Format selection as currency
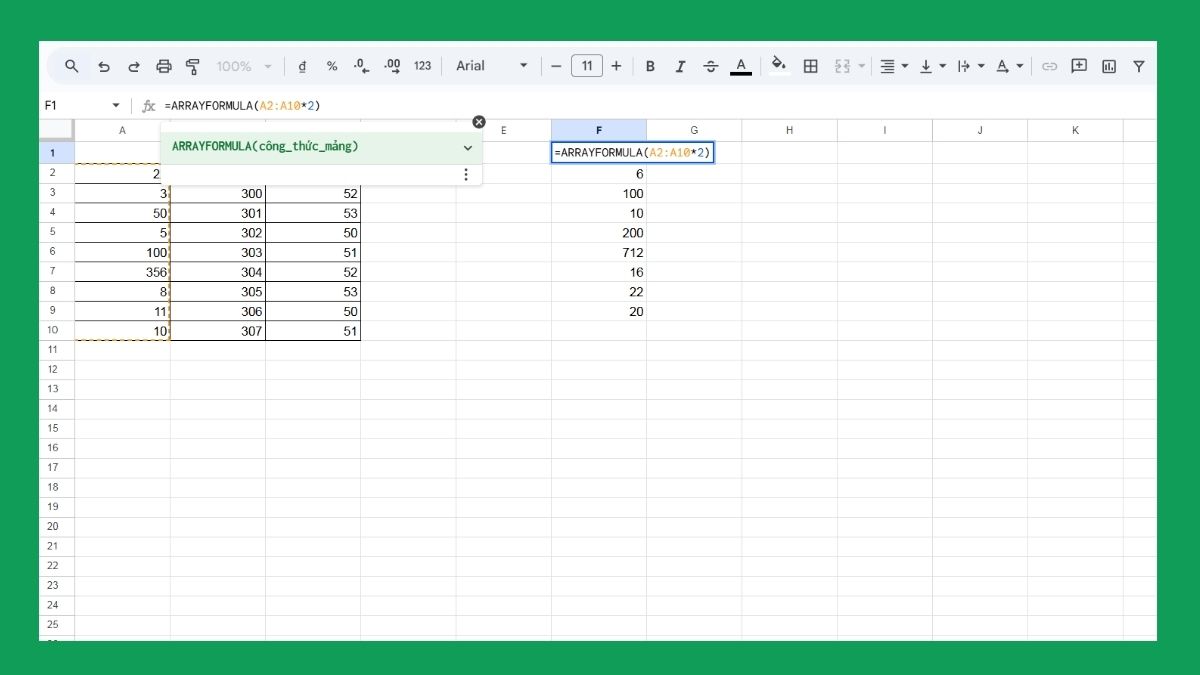The height and width of the screenshot is (675, 1200). tap(302, 66)
